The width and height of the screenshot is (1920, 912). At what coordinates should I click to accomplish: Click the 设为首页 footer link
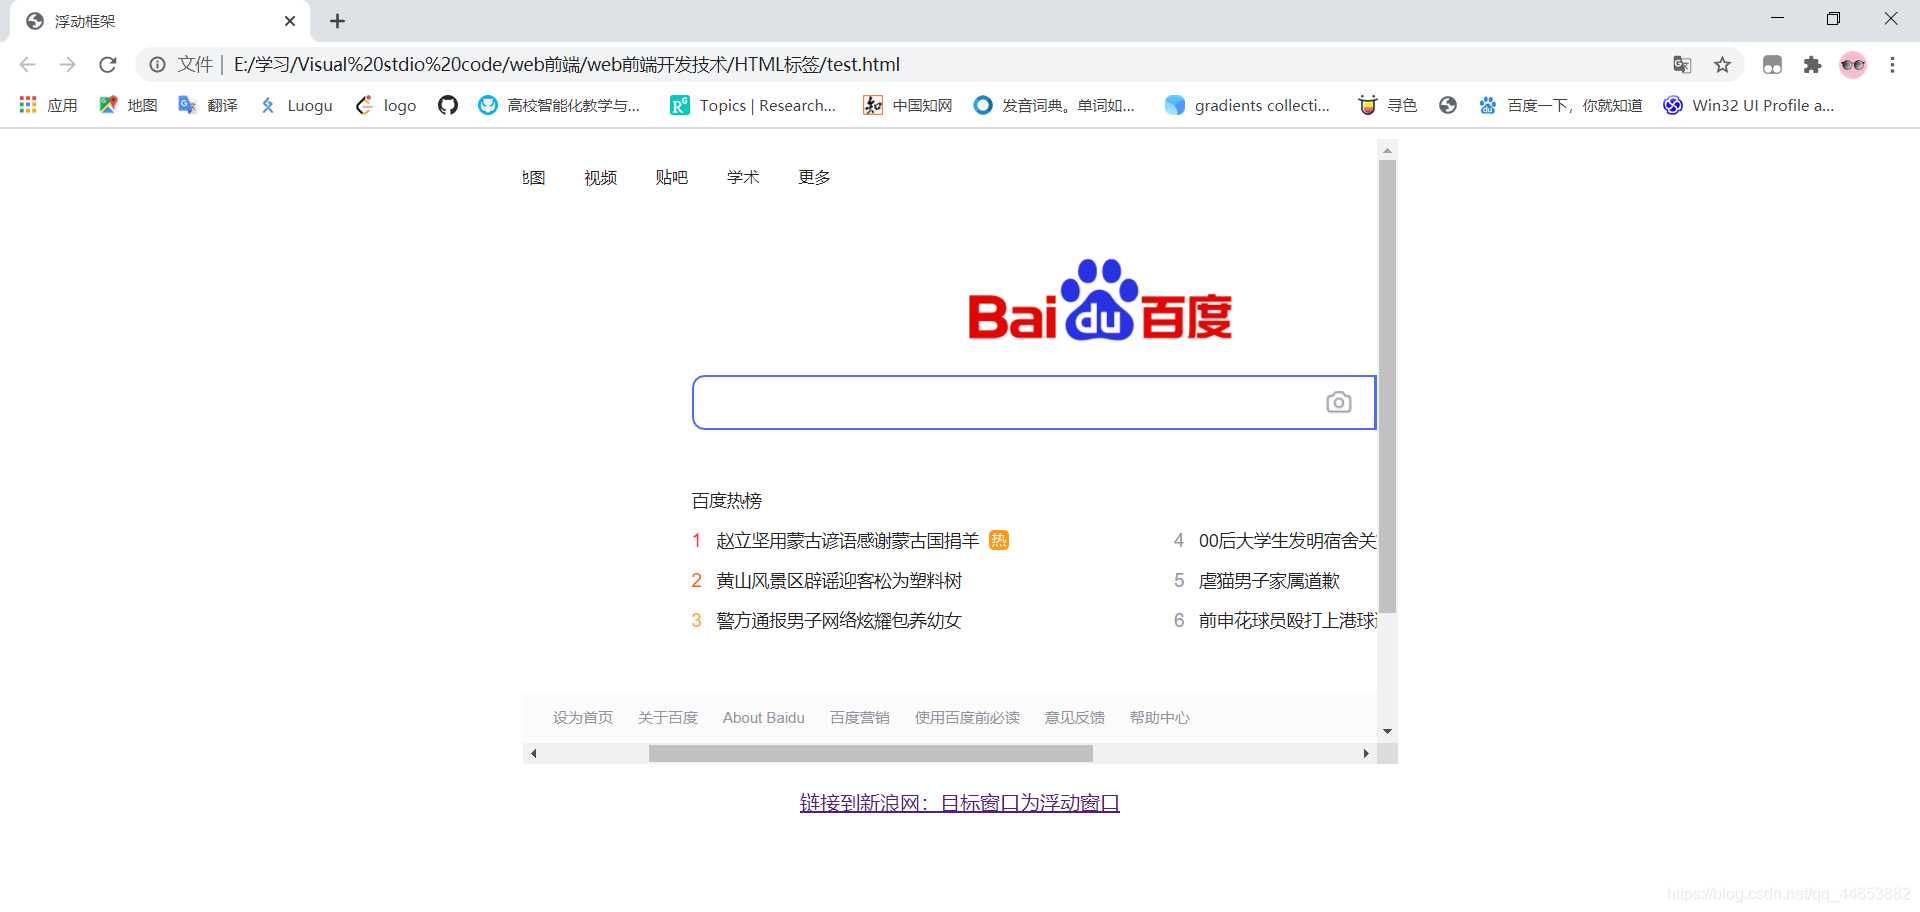583,718
